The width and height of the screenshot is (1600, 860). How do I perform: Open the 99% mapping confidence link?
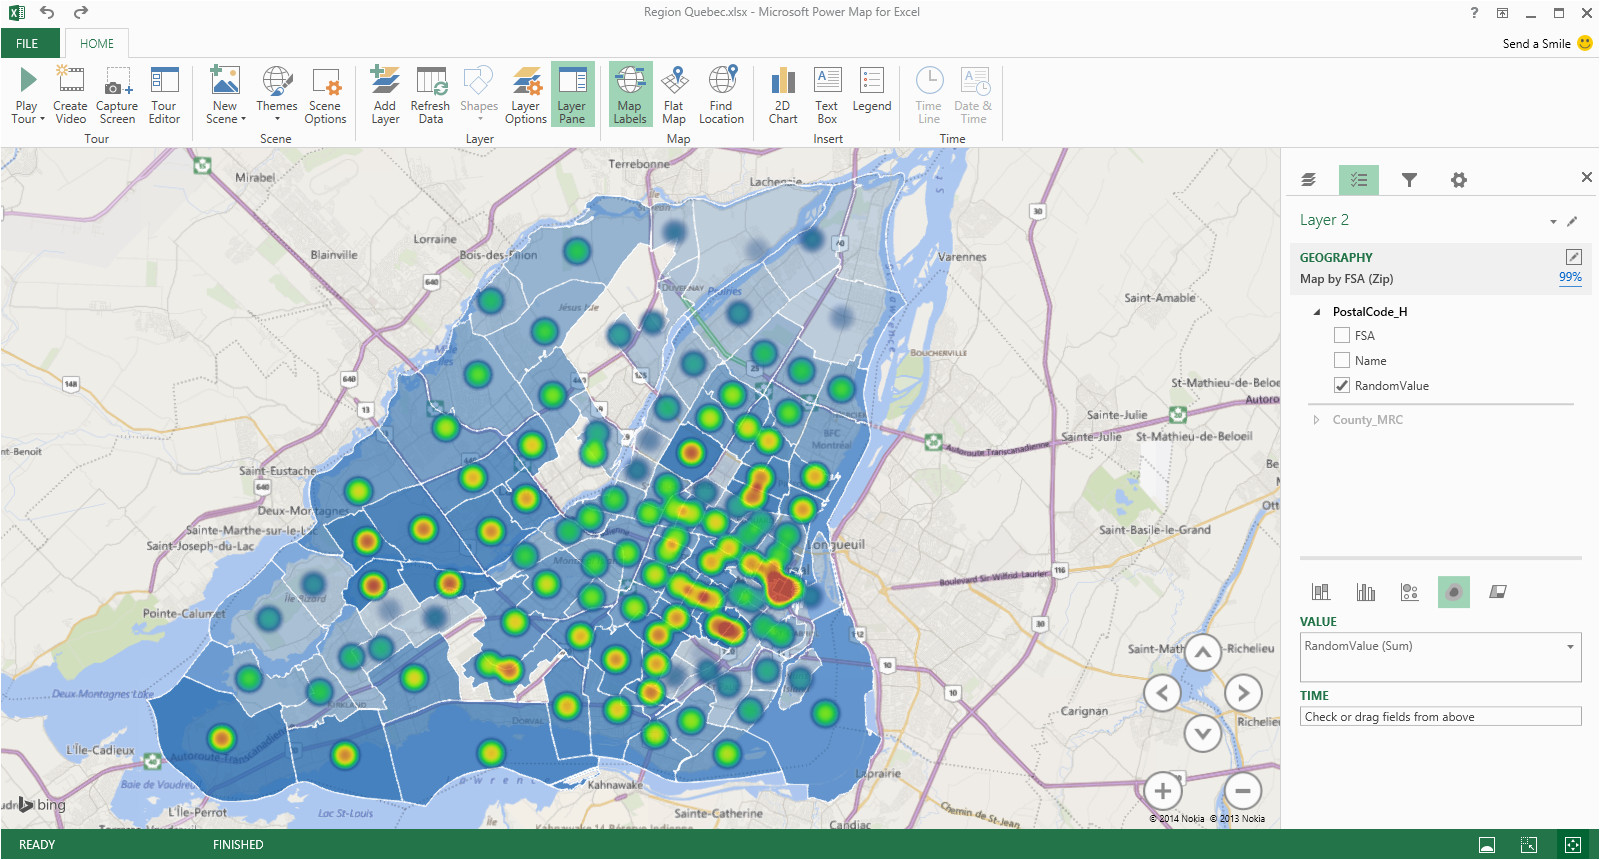1570,277
